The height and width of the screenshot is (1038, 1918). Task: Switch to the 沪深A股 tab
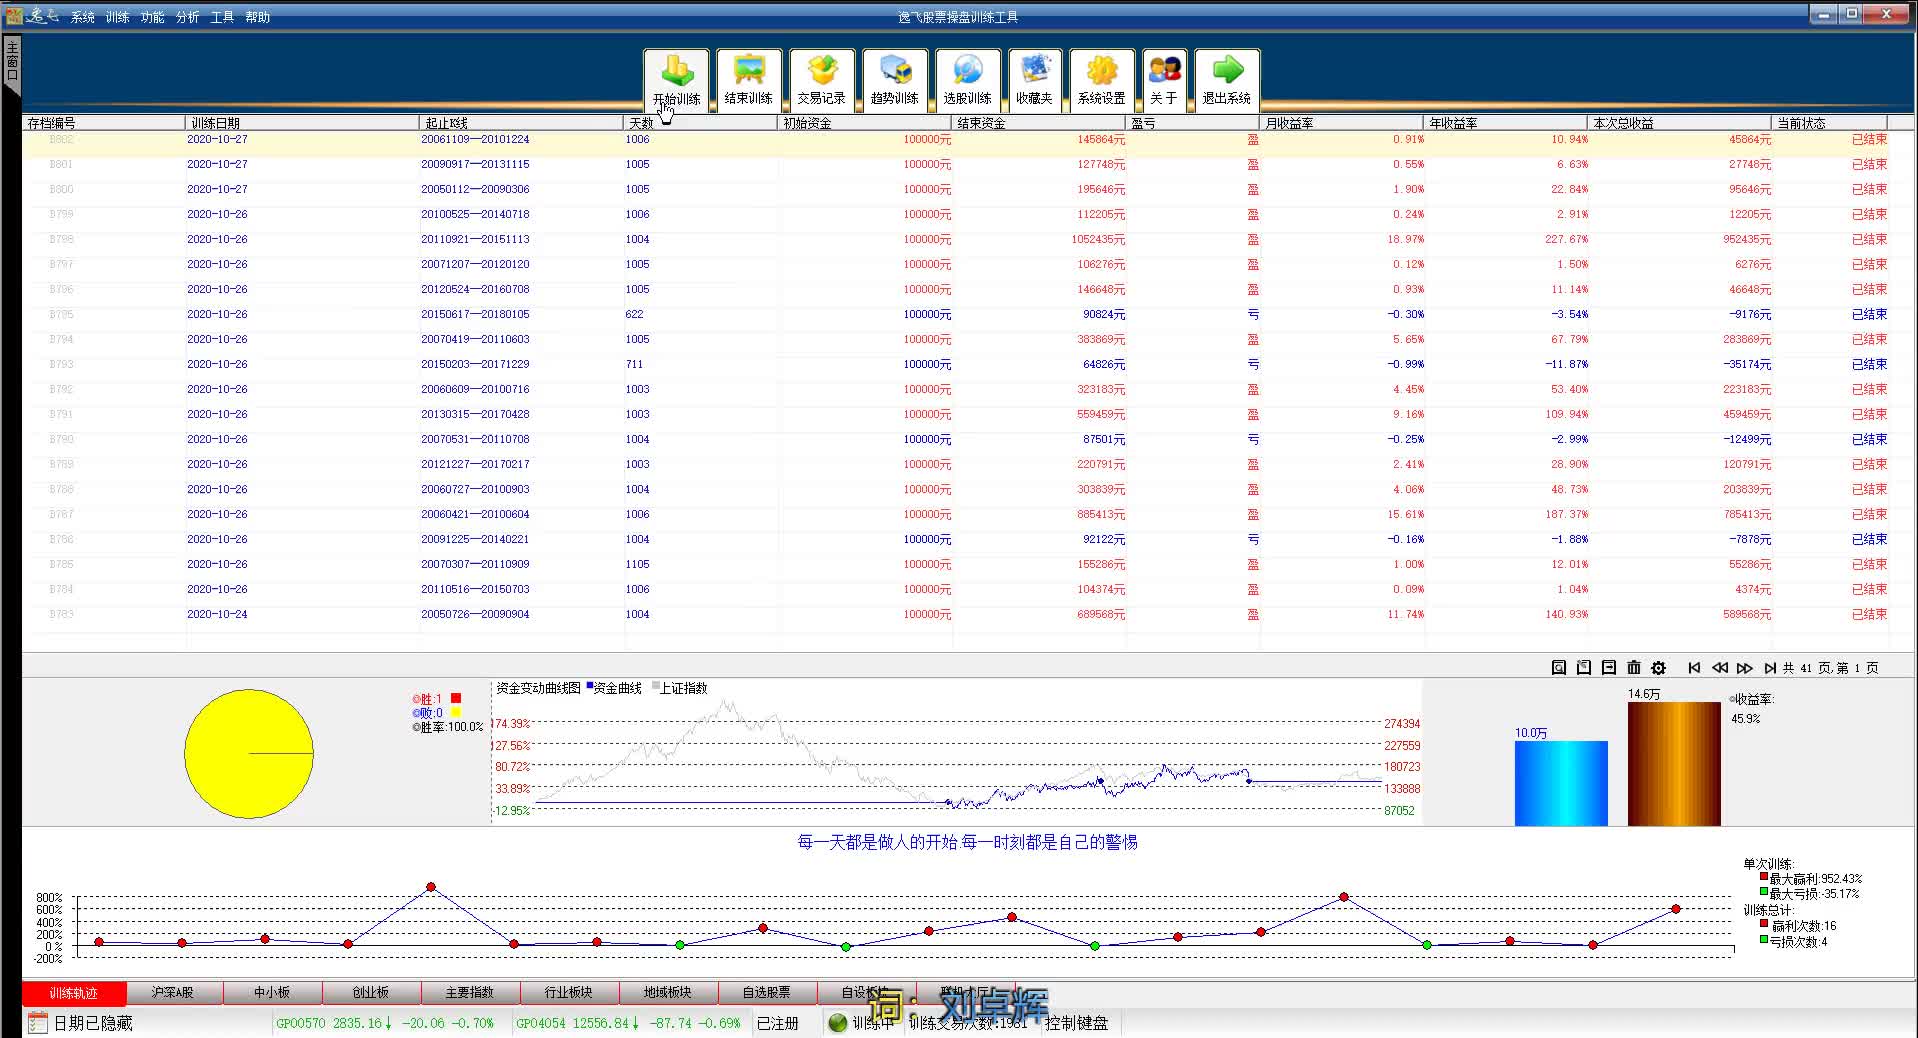(173, 993)
